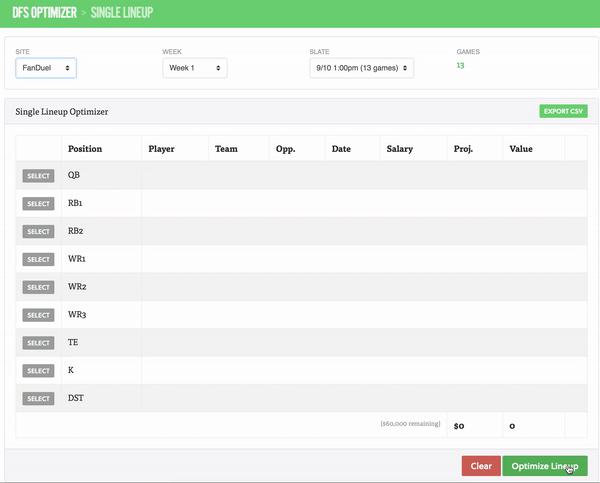This screenshot has width=600, height=483.
Task: Click the QB position label
Action: pos(74,175)
